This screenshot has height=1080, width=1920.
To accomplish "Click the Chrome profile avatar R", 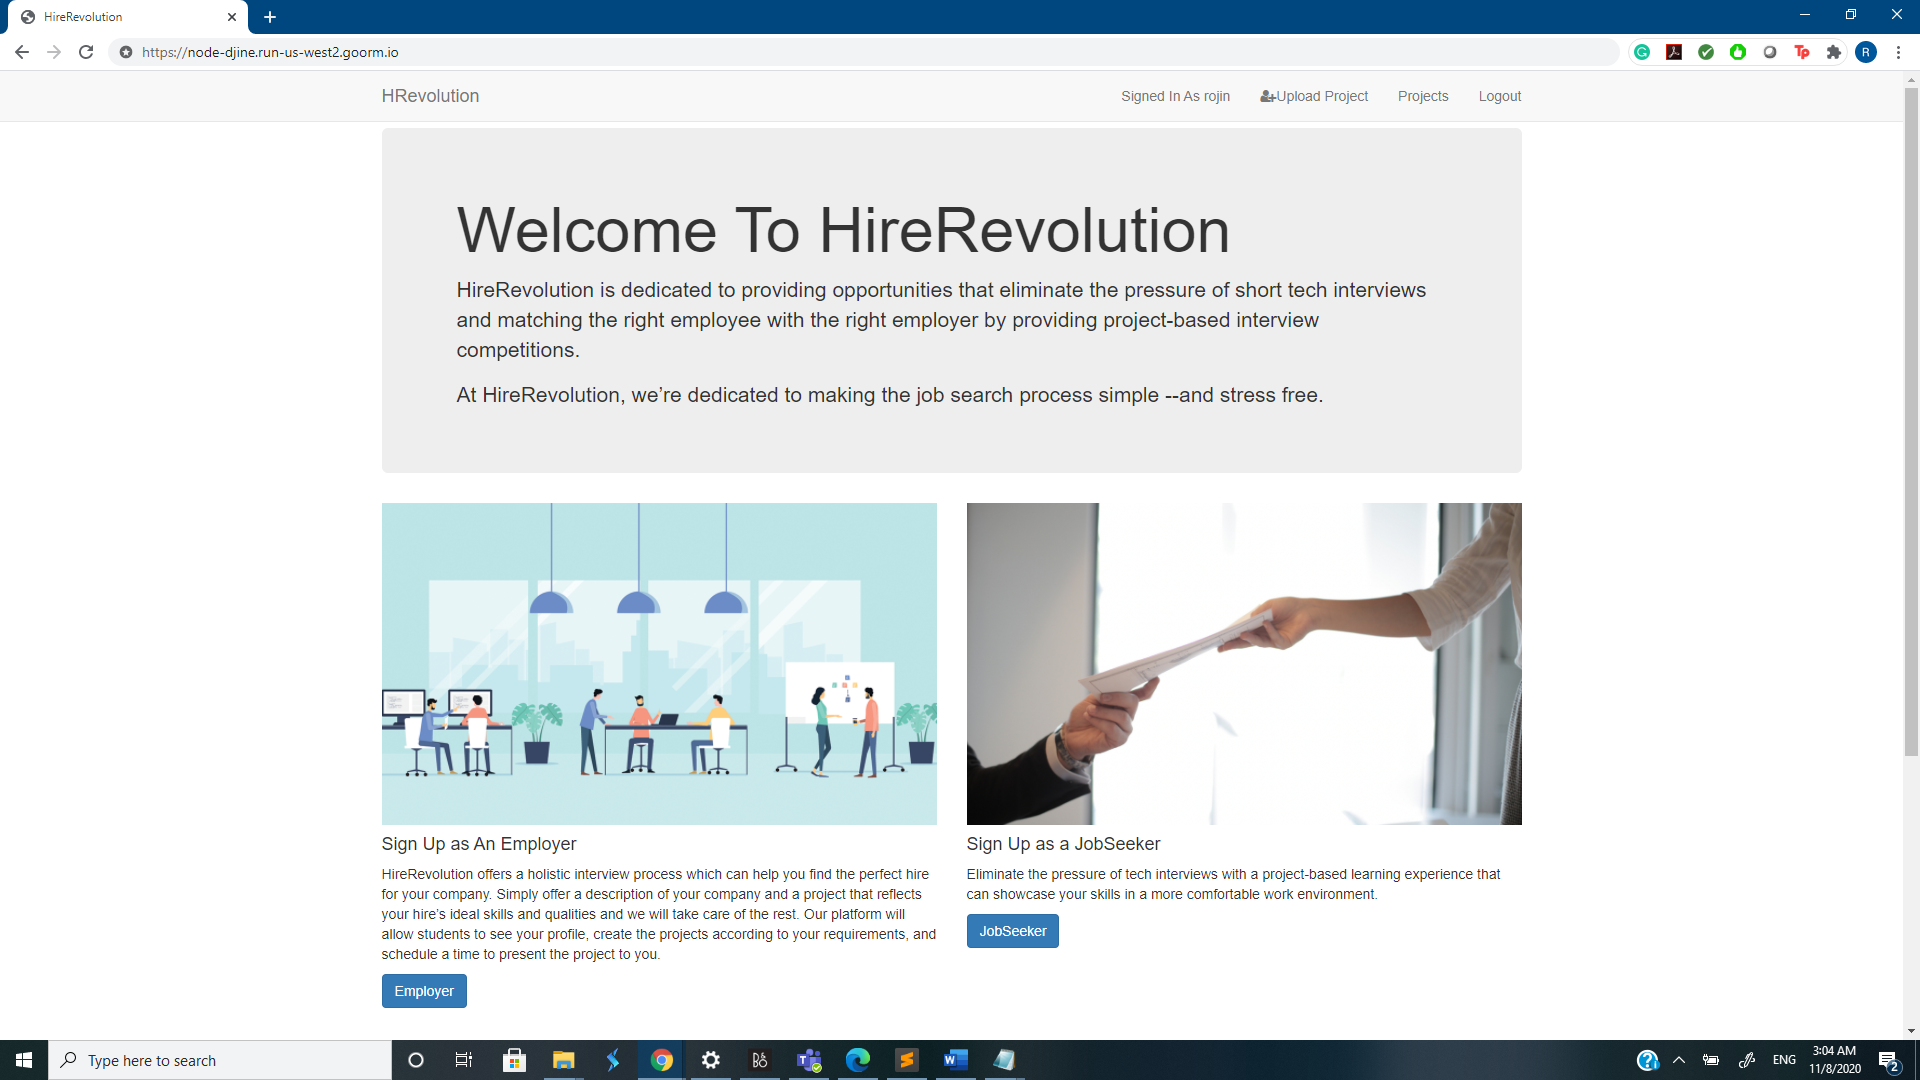I will click(1866, 52).
